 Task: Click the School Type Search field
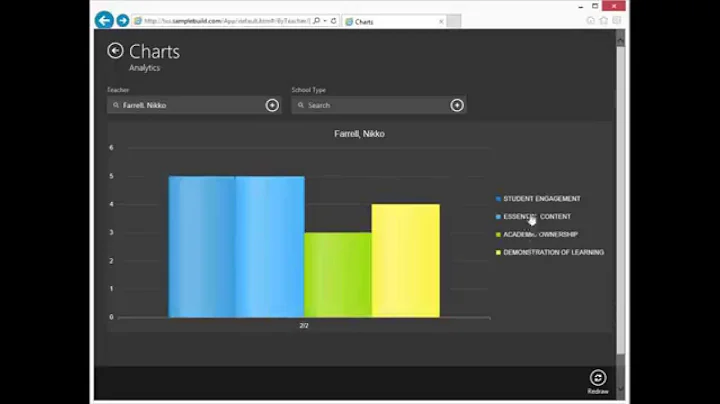[379, 105]
